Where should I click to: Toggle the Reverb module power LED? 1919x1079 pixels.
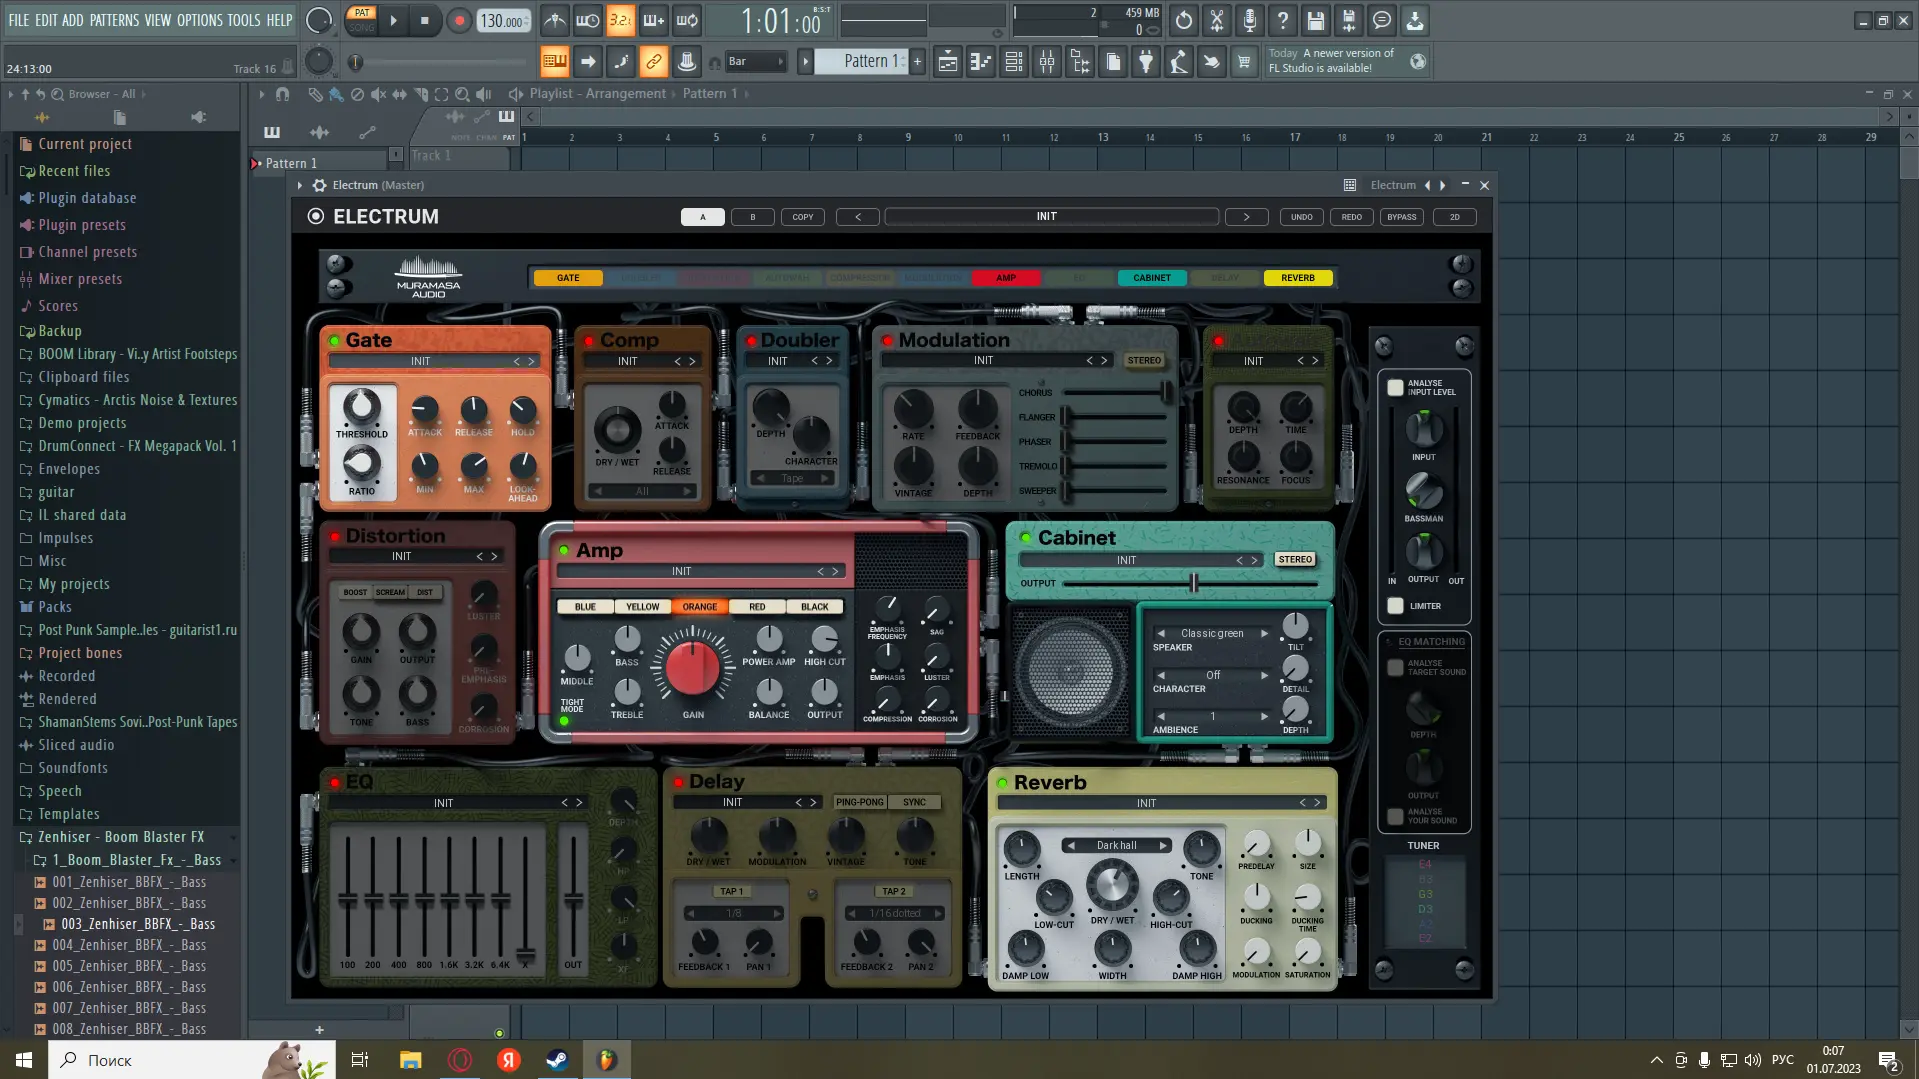[x=1002, y=782]
